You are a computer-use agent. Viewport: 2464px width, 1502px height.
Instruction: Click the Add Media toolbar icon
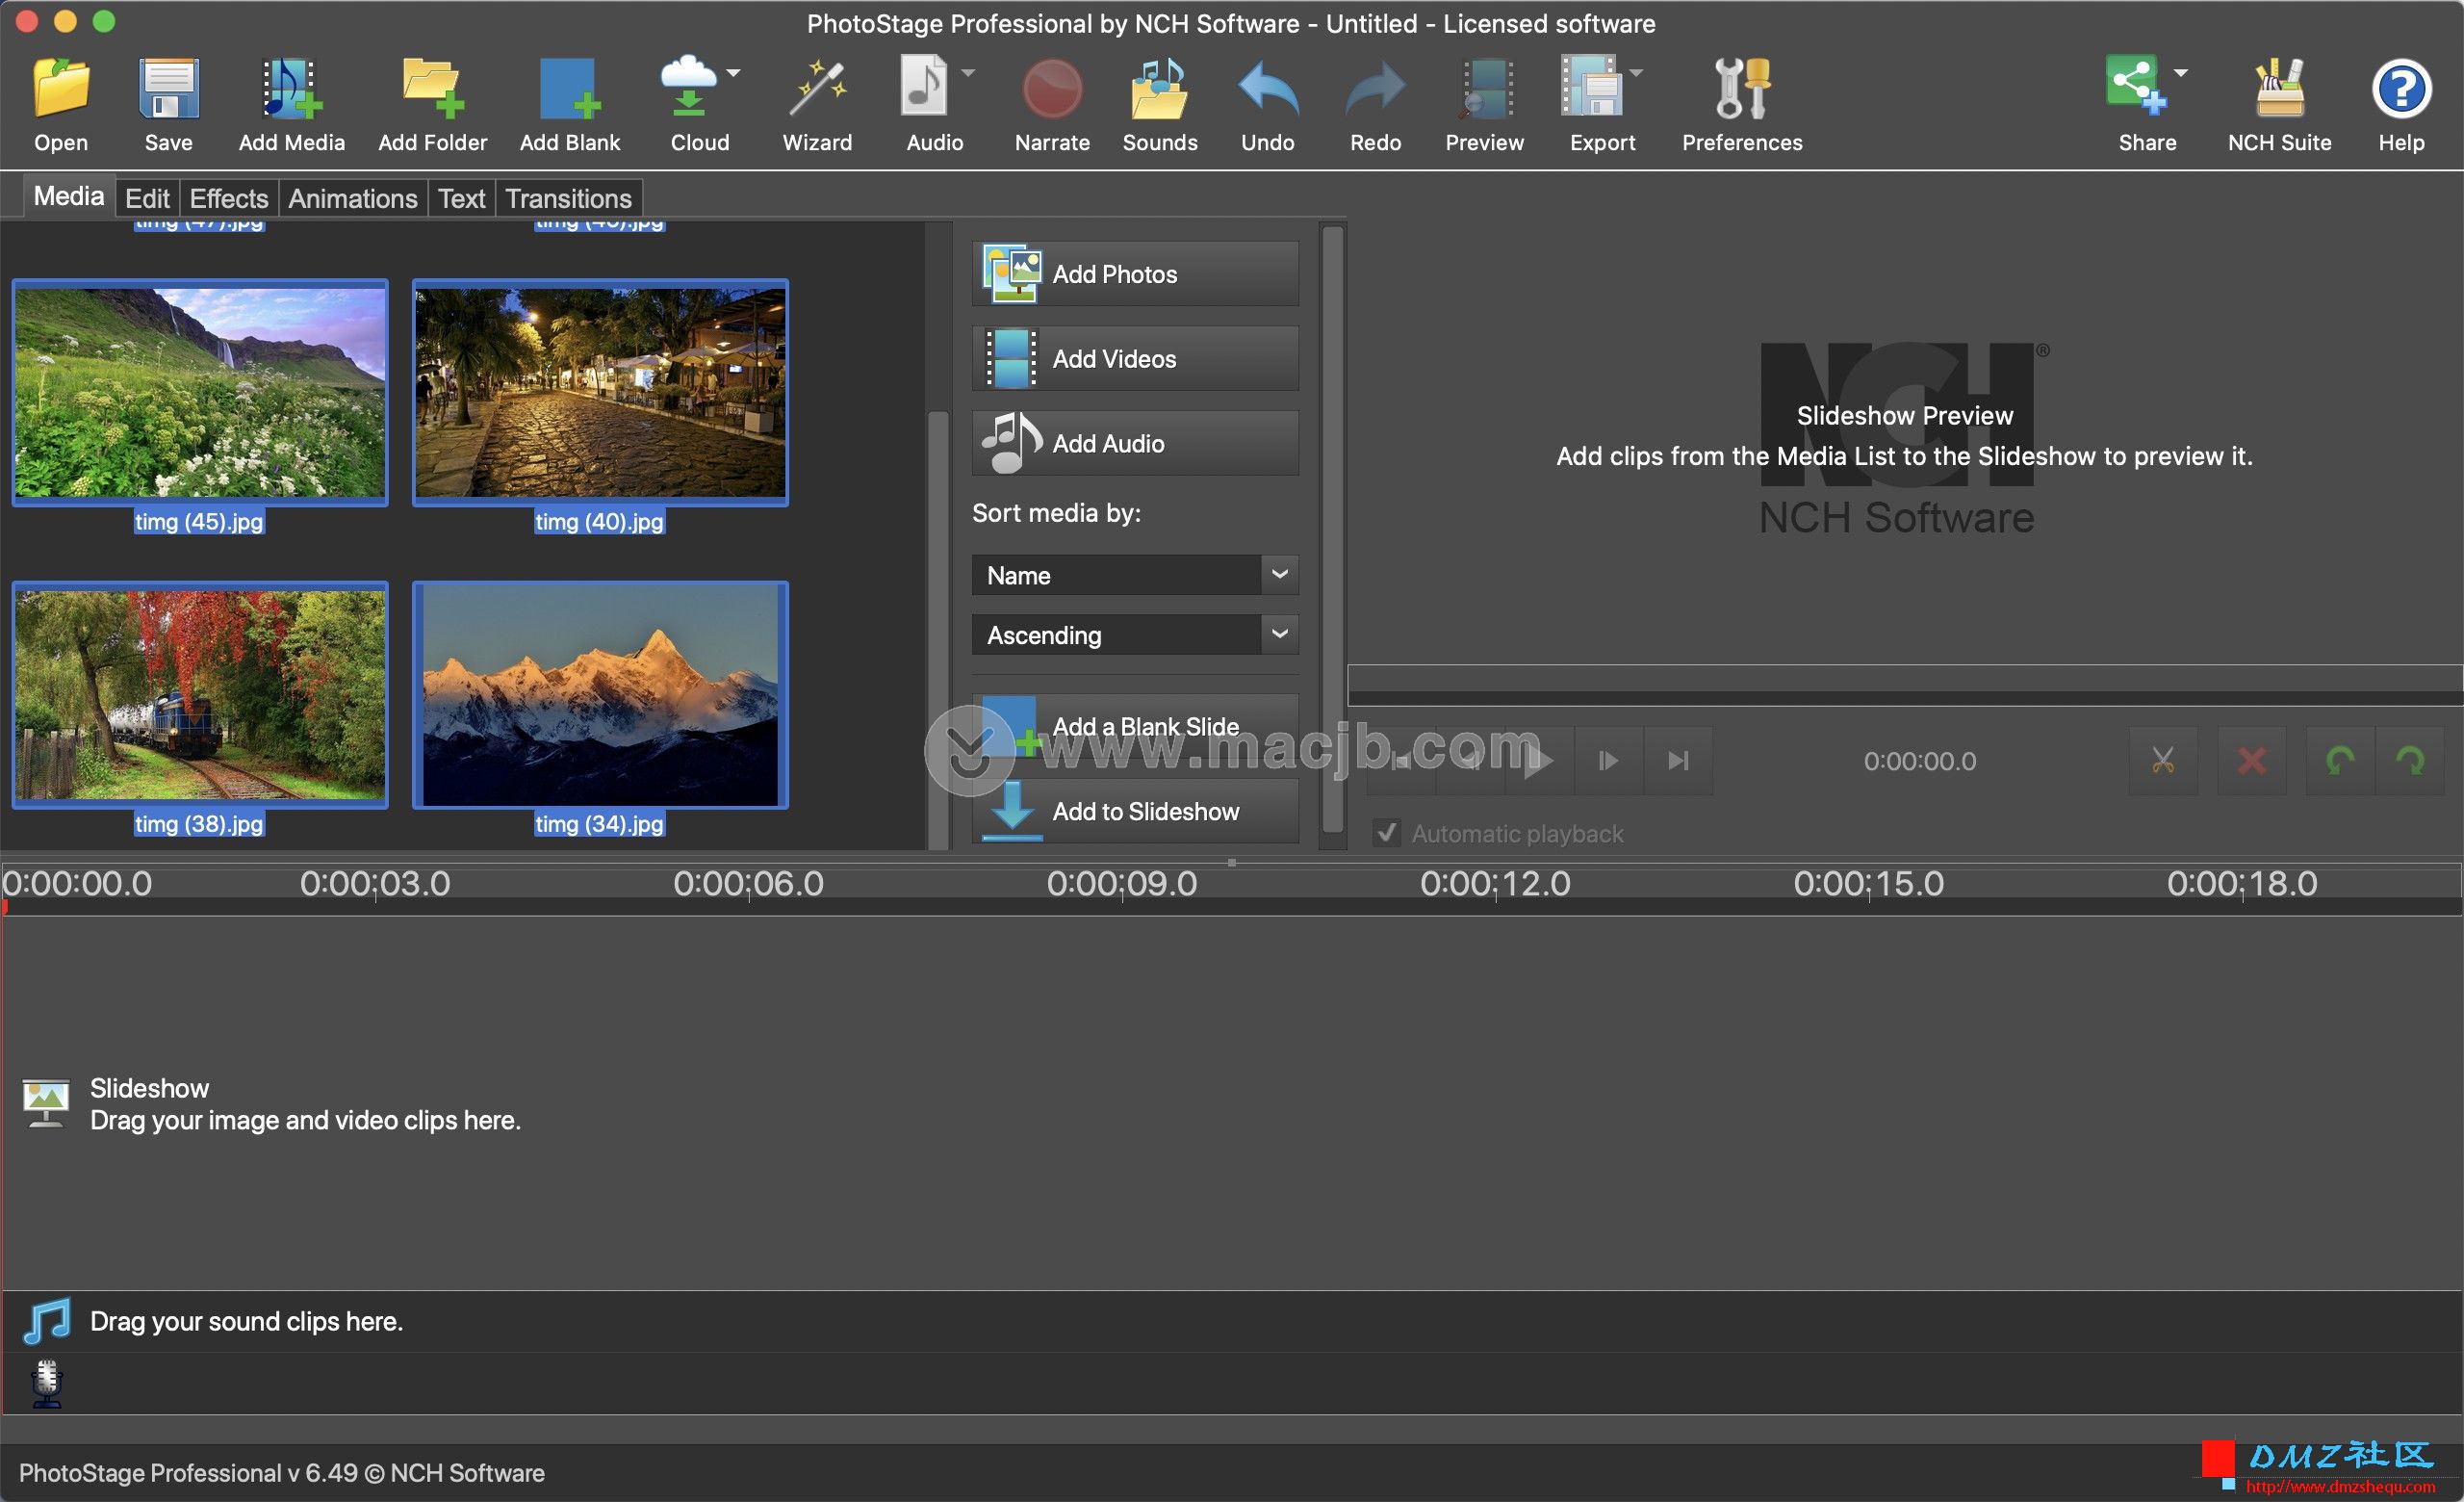click(x=292, y=88)
